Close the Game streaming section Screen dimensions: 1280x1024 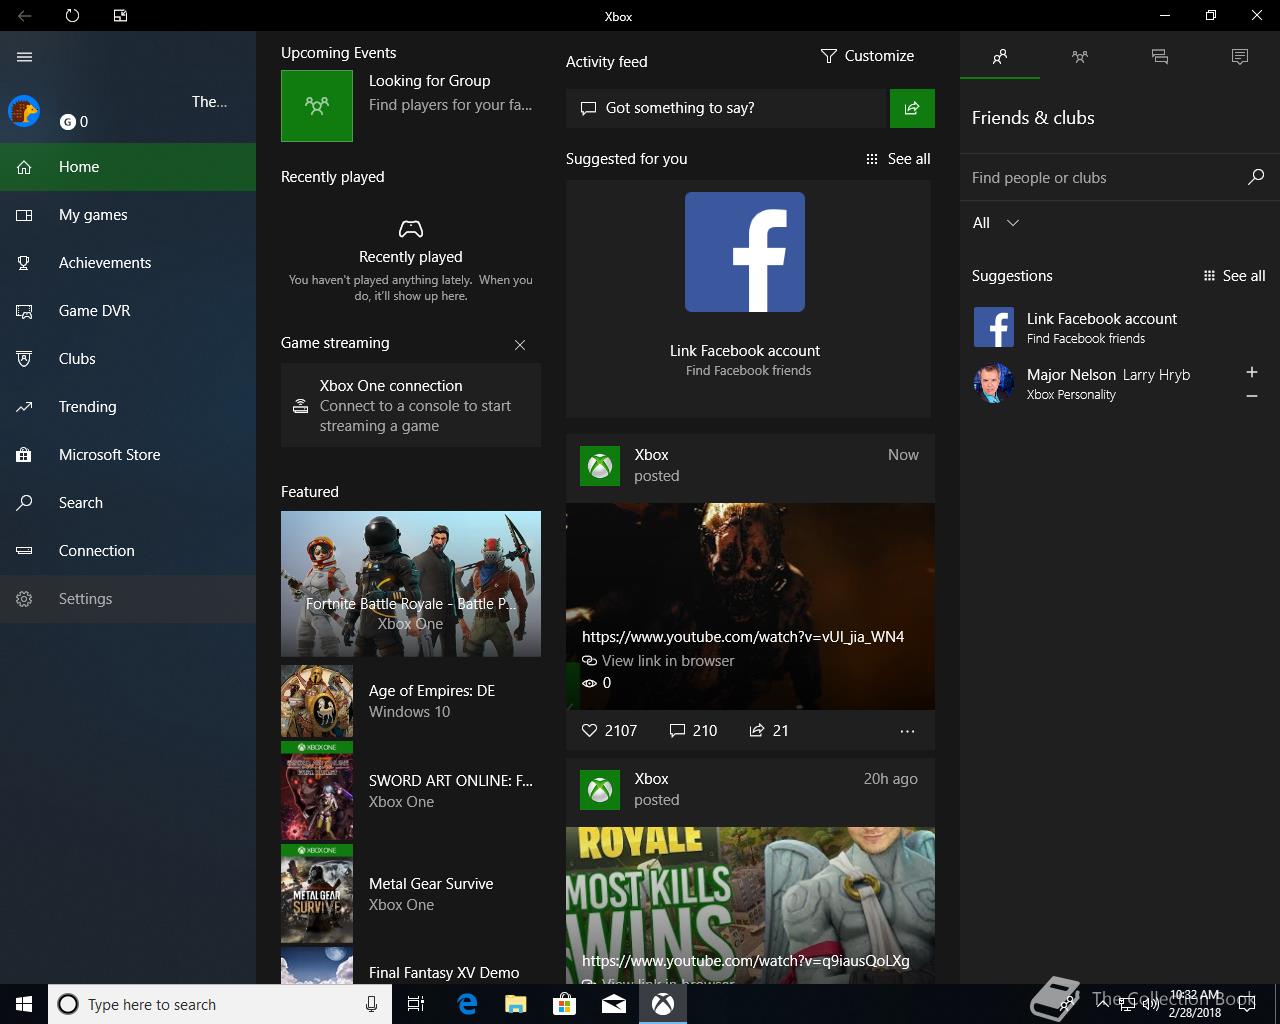pos(520,345)
